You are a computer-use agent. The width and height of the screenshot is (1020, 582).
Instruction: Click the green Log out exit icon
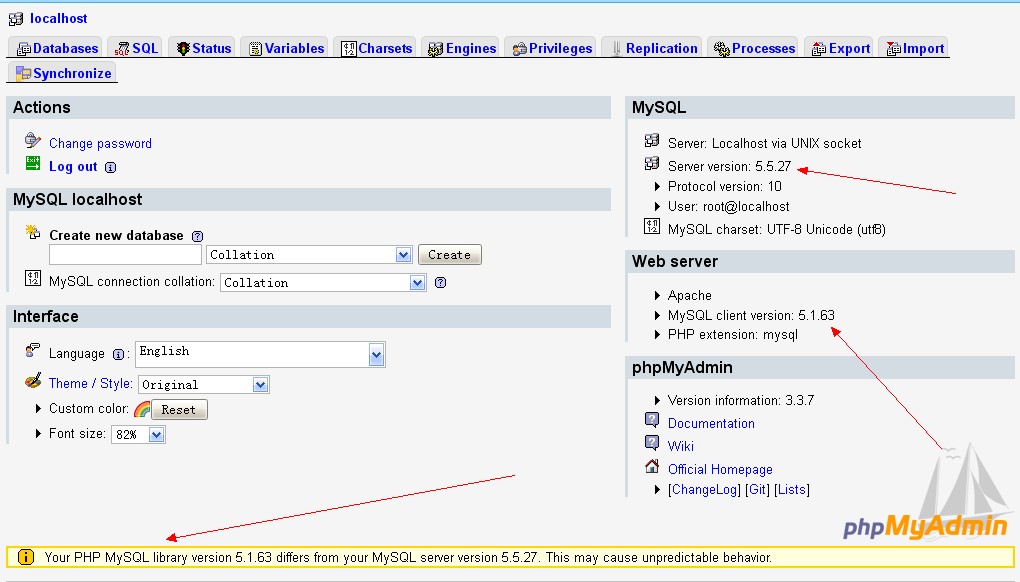point(33,163)
